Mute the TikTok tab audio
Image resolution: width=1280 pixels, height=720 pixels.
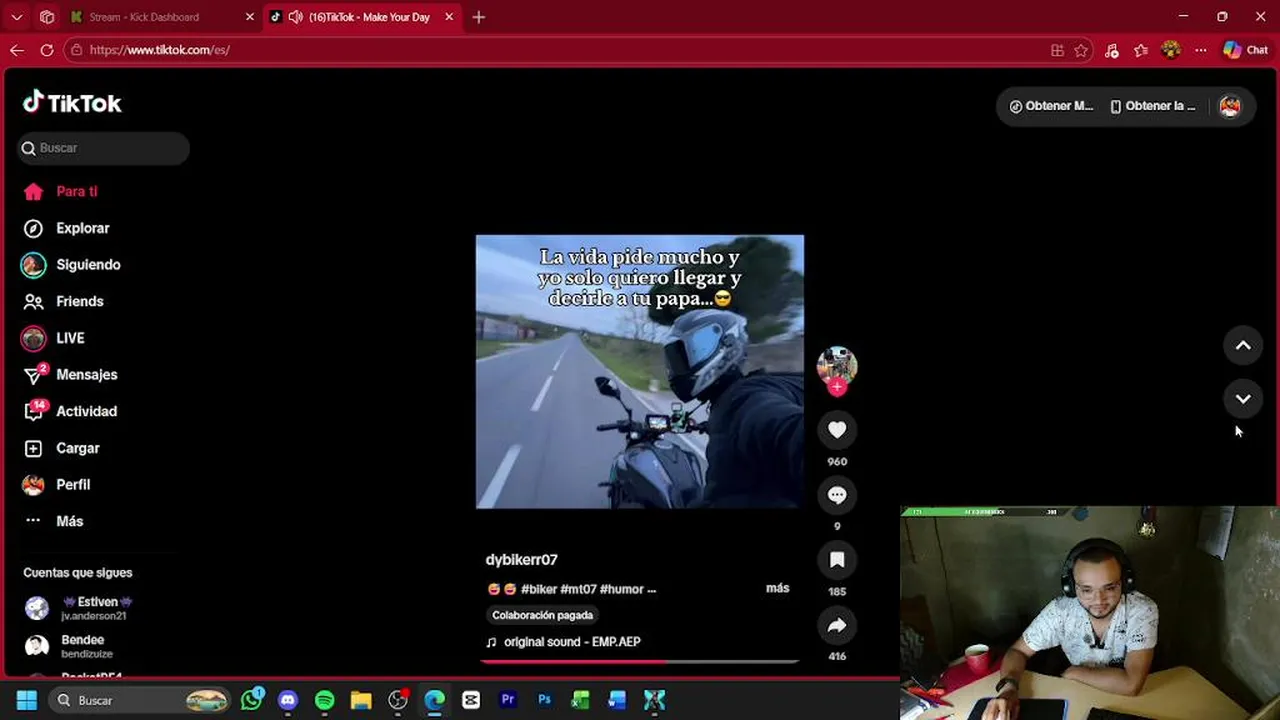(295, 17)
